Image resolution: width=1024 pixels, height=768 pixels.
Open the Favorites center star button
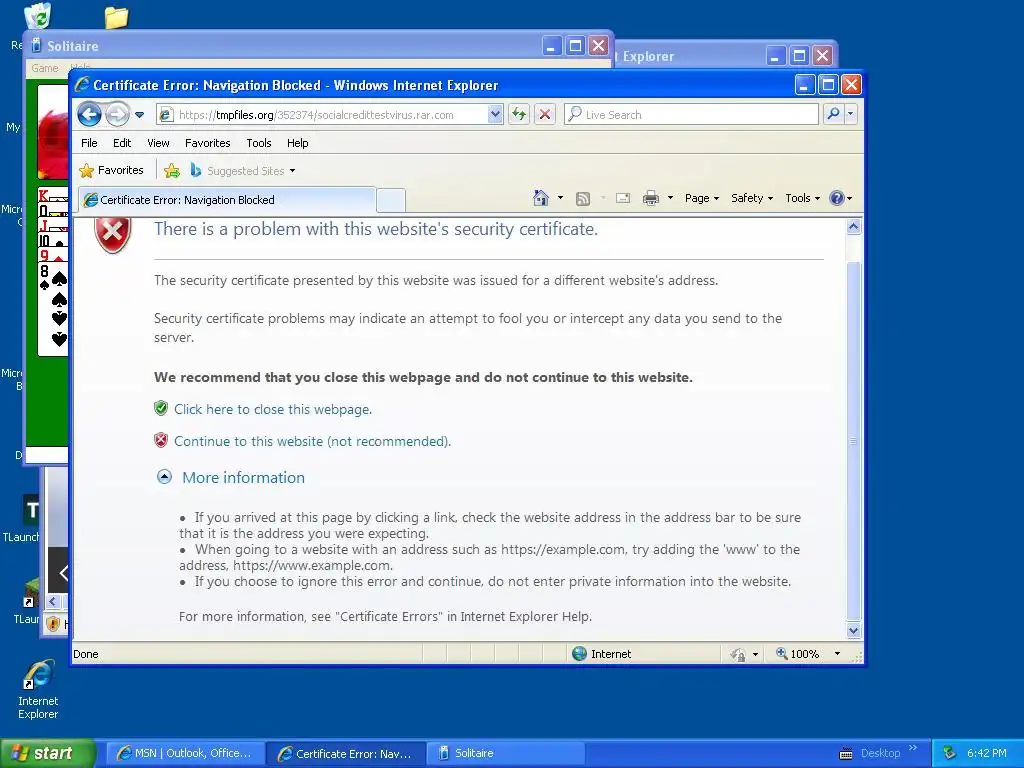111,170
